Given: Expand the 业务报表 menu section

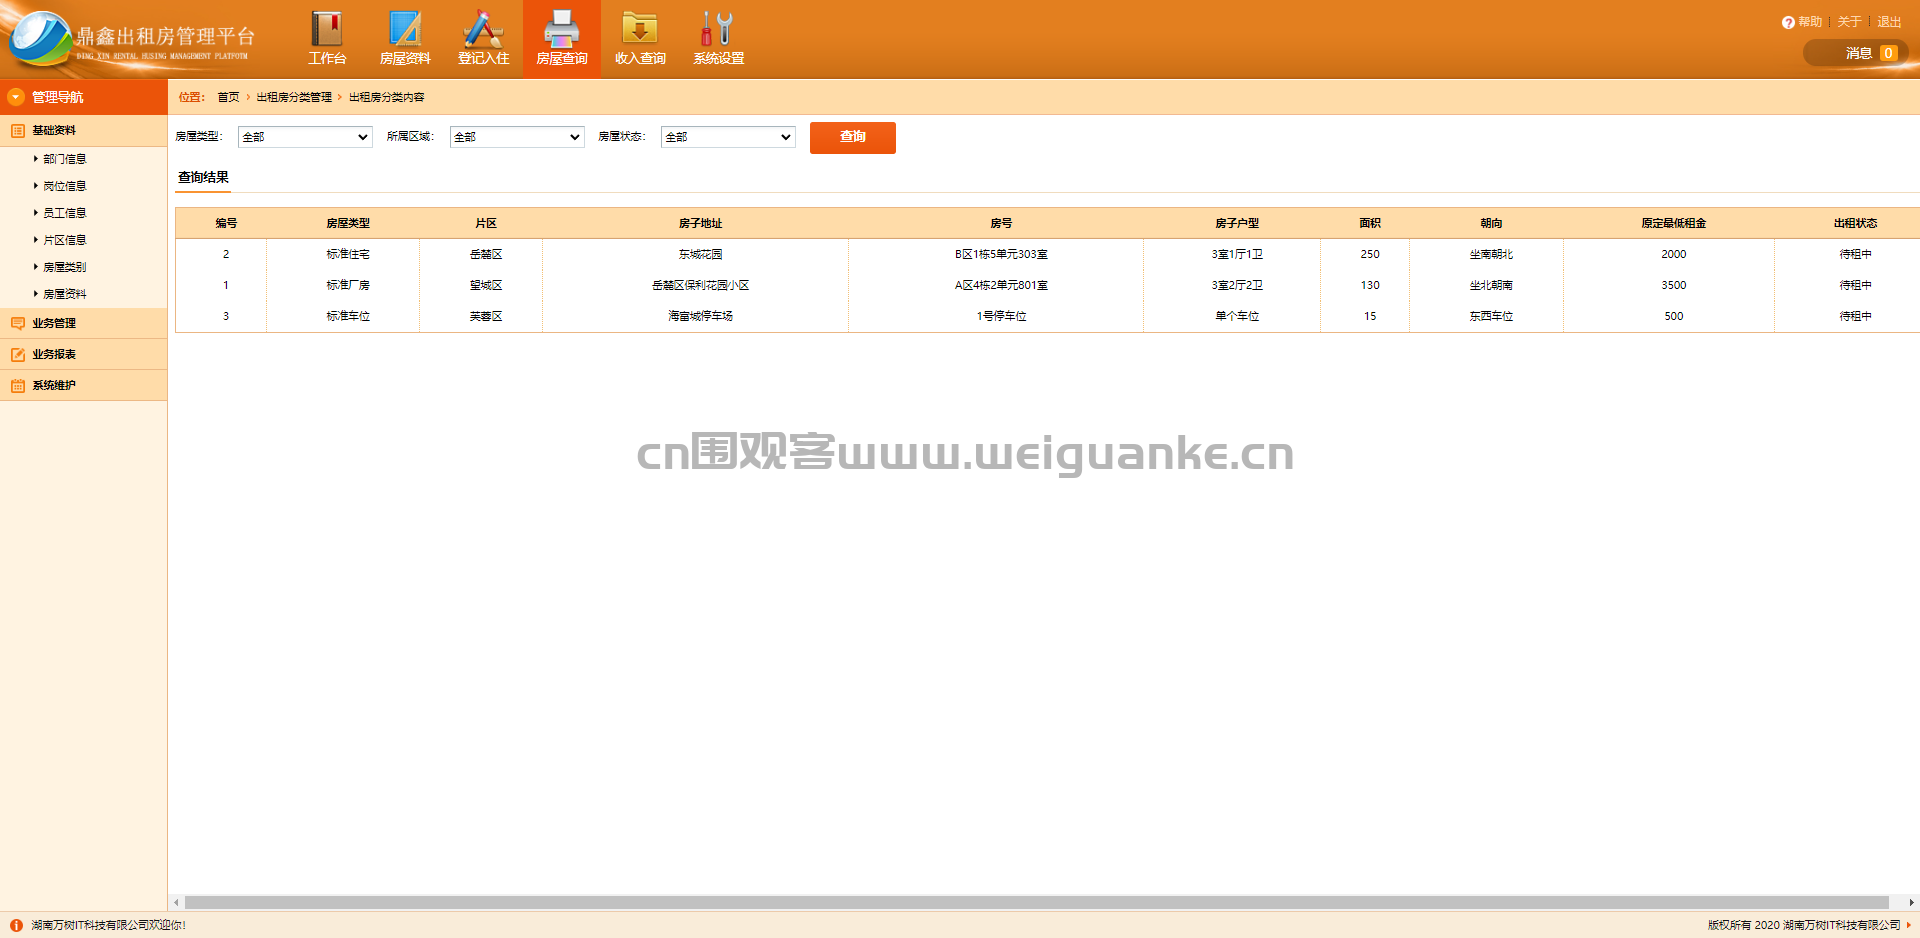Looking at the screenshot, I should (x=84, y=354).
